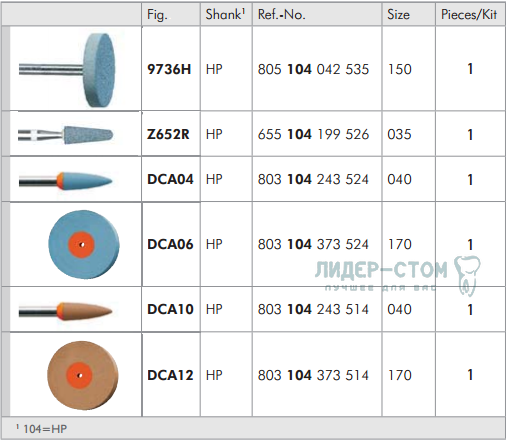The image size is (507, 440).
Task: Click shank 'HP' in 9736H row
Action: (x=214, y=69)
